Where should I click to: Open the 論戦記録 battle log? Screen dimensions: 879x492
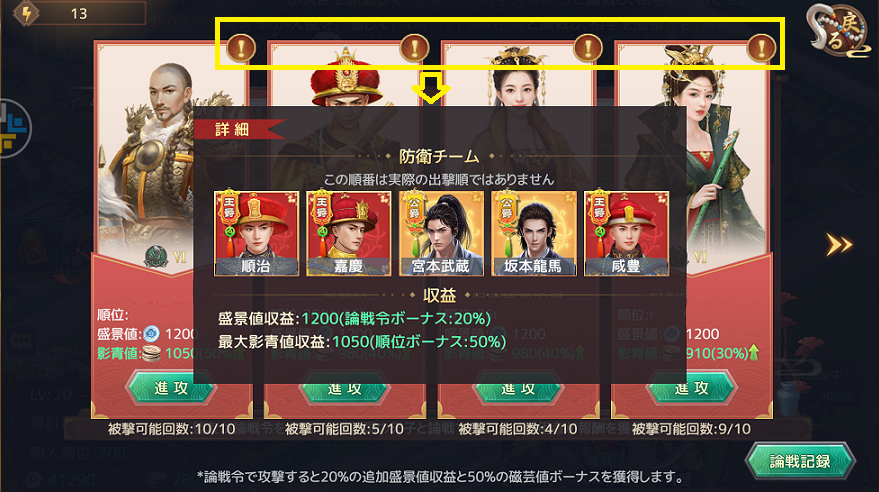tap(800, 462)
